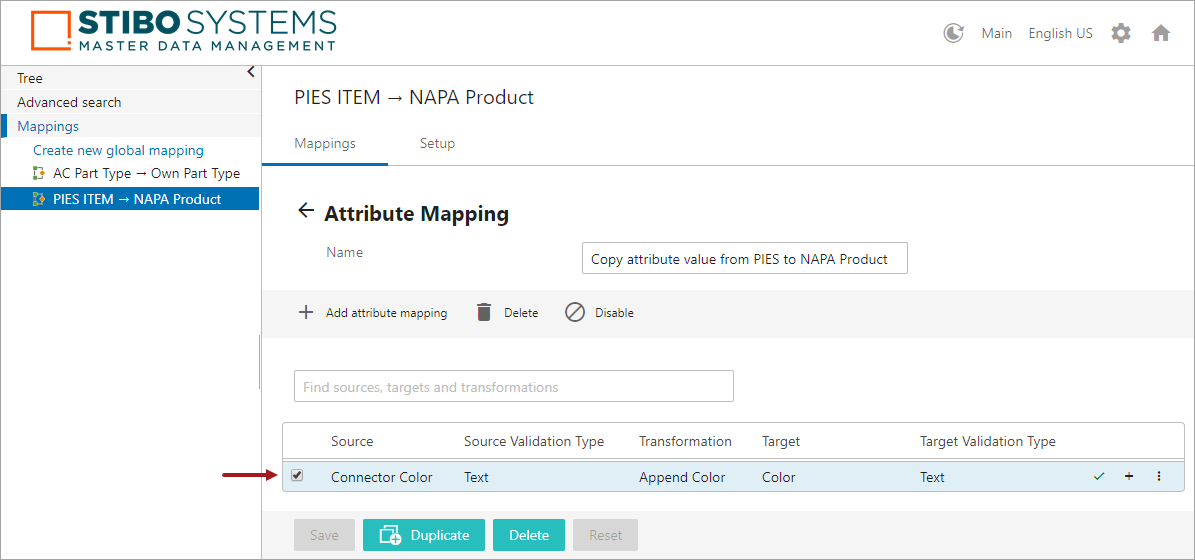The width and height of the screenshot is (1195, 560).
Task: Go to home via house icon
Action: click(x=1161, y=33)
